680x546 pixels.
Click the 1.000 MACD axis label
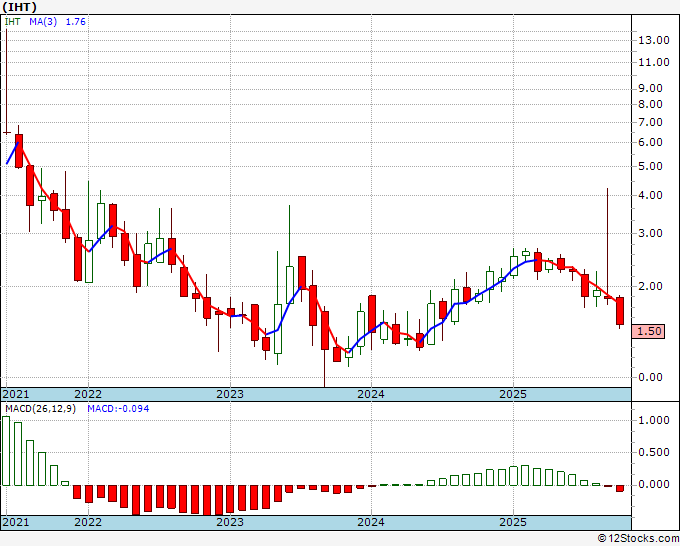[654, 421]
